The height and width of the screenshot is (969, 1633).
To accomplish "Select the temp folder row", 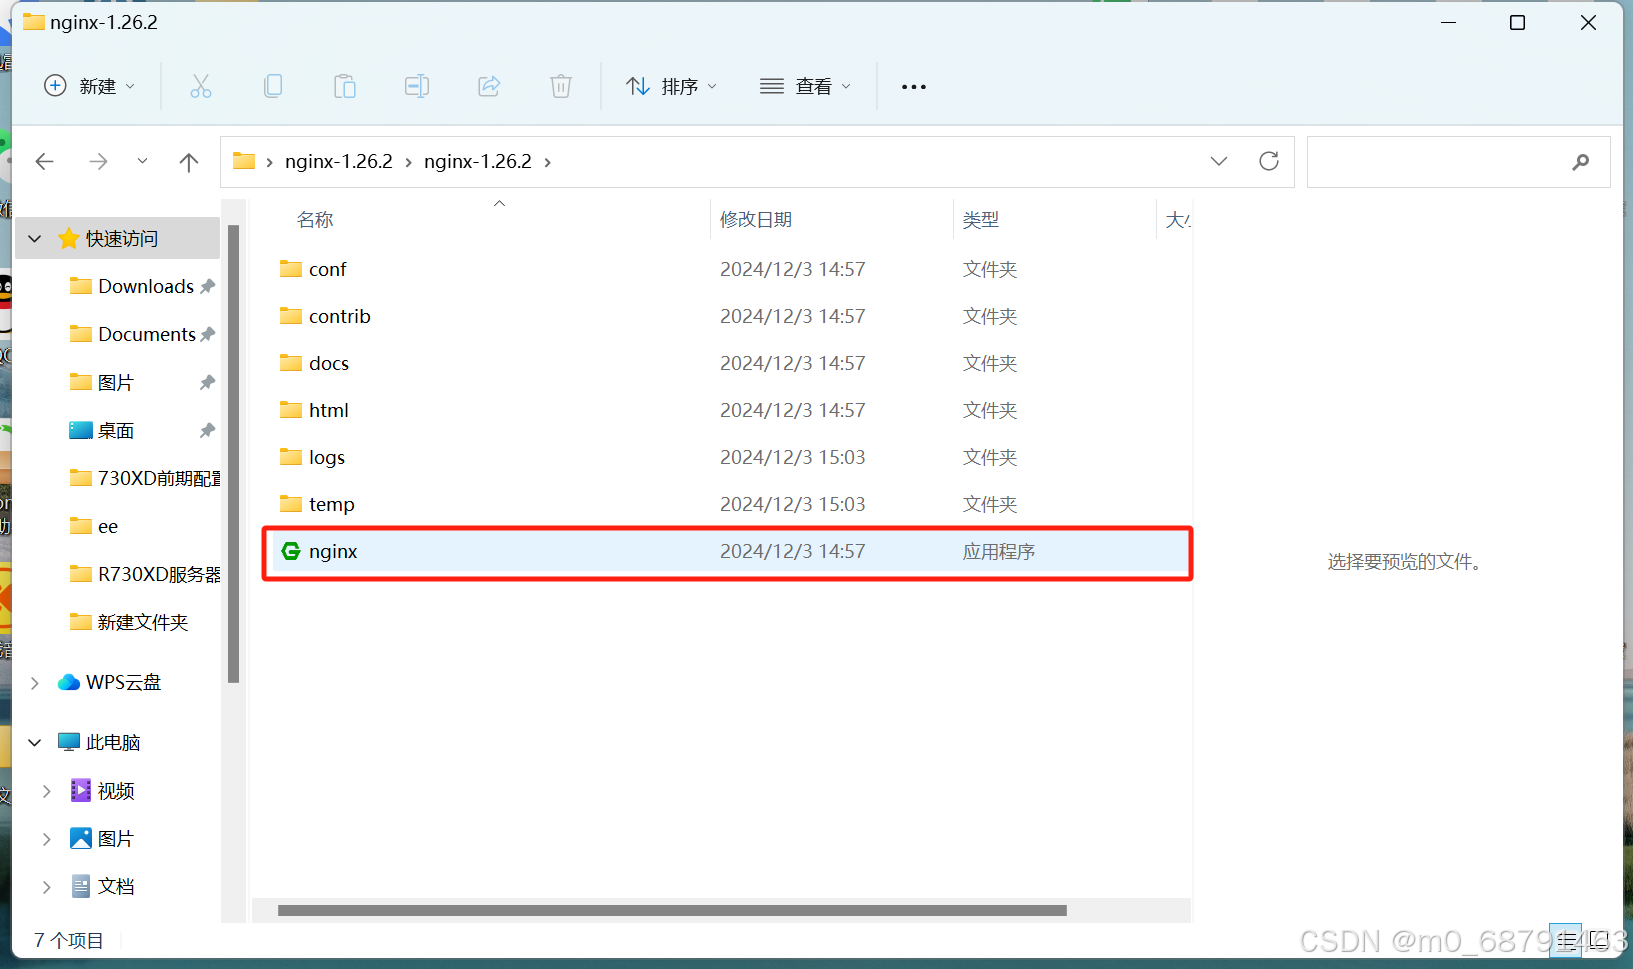I will coord(730,504).
